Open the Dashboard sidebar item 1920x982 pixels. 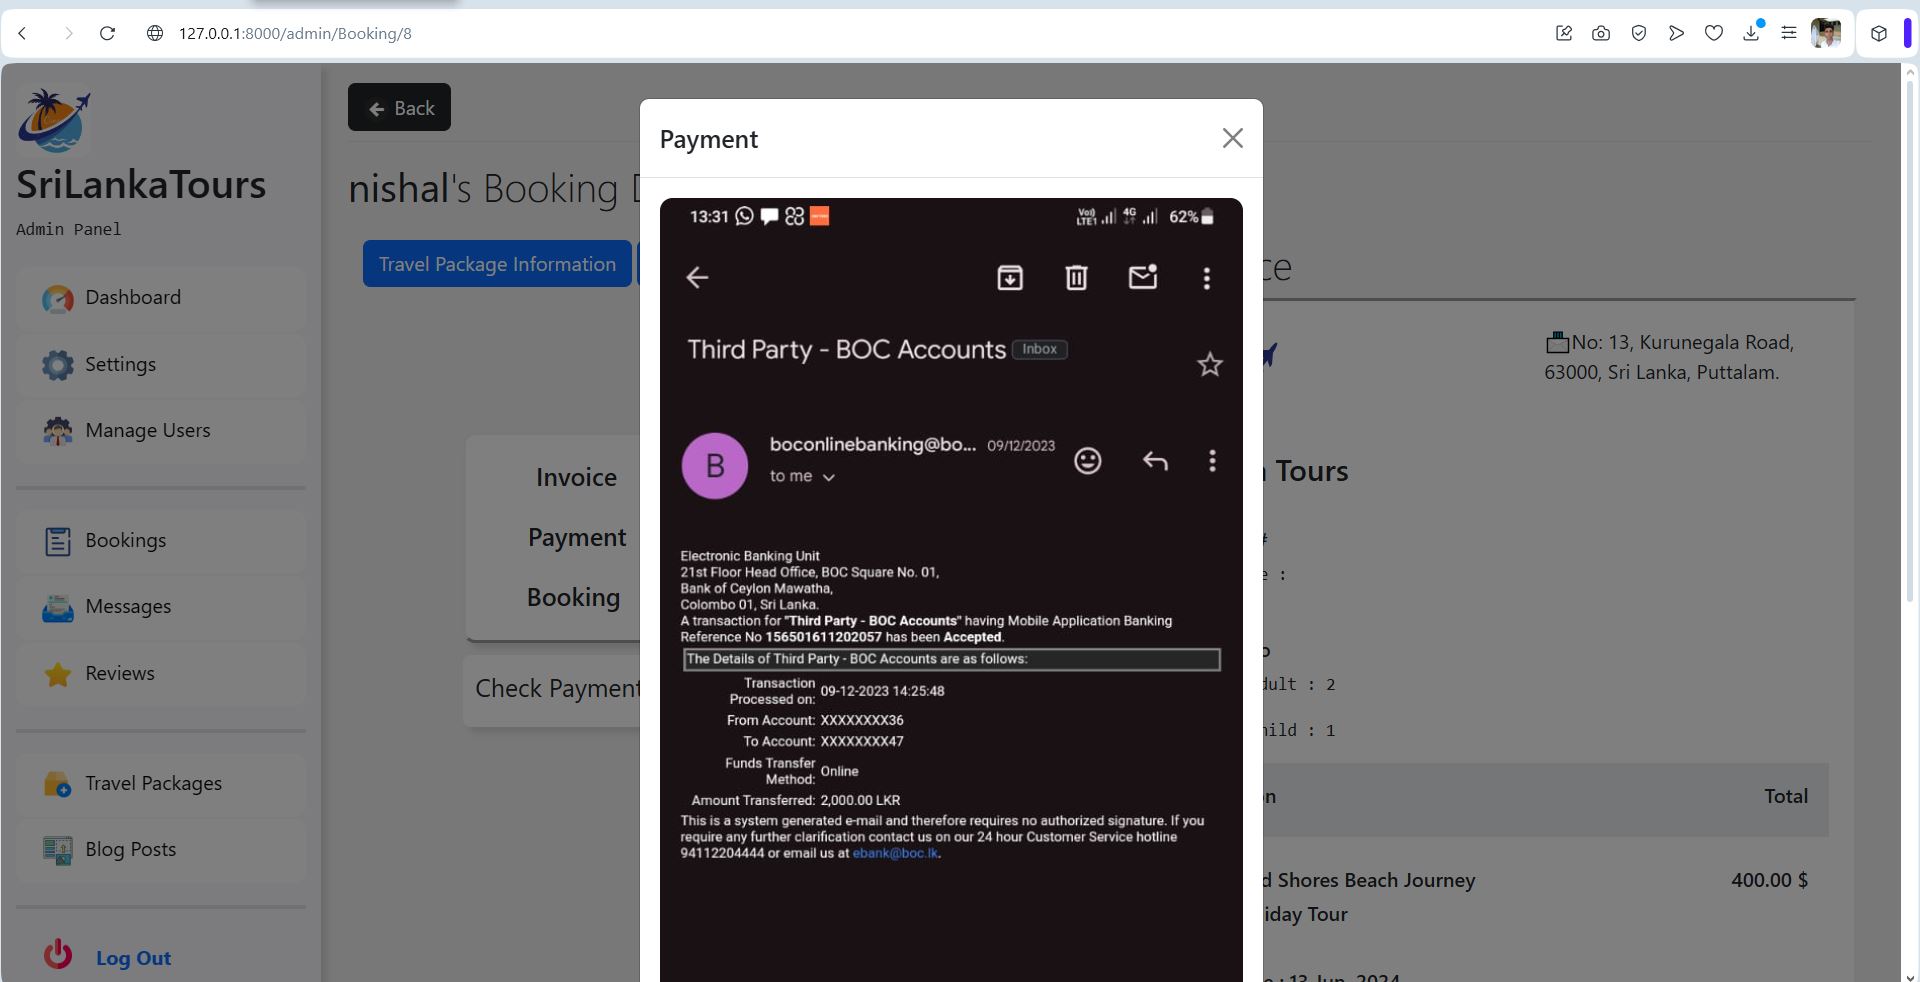pyautogui.click(x=161, y=298)
